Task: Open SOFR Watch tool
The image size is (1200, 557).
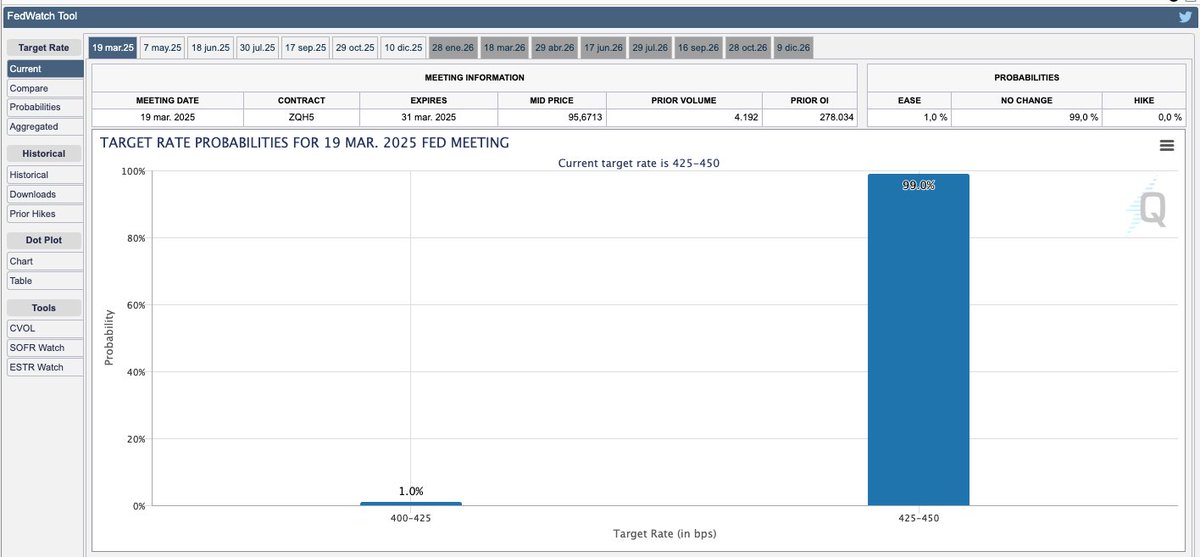Action: (44, 348)
